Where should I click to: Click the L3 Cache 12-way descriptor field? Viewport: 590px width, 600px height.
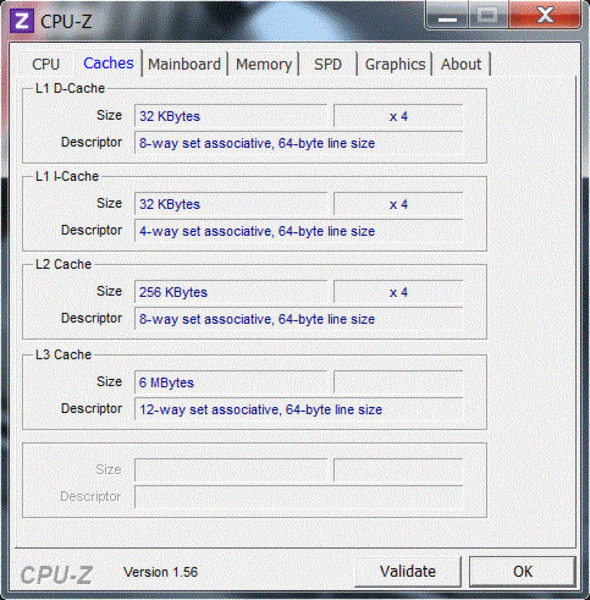click(299, 409)
